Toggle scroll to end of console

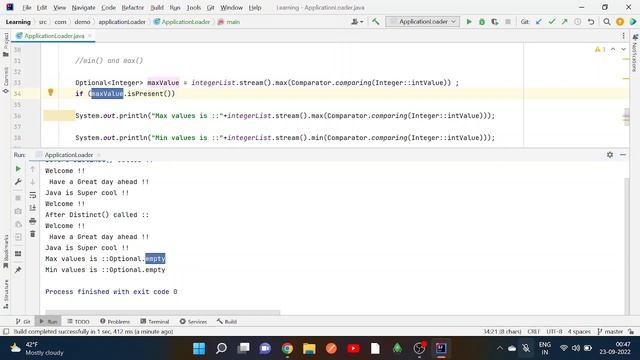33,208
